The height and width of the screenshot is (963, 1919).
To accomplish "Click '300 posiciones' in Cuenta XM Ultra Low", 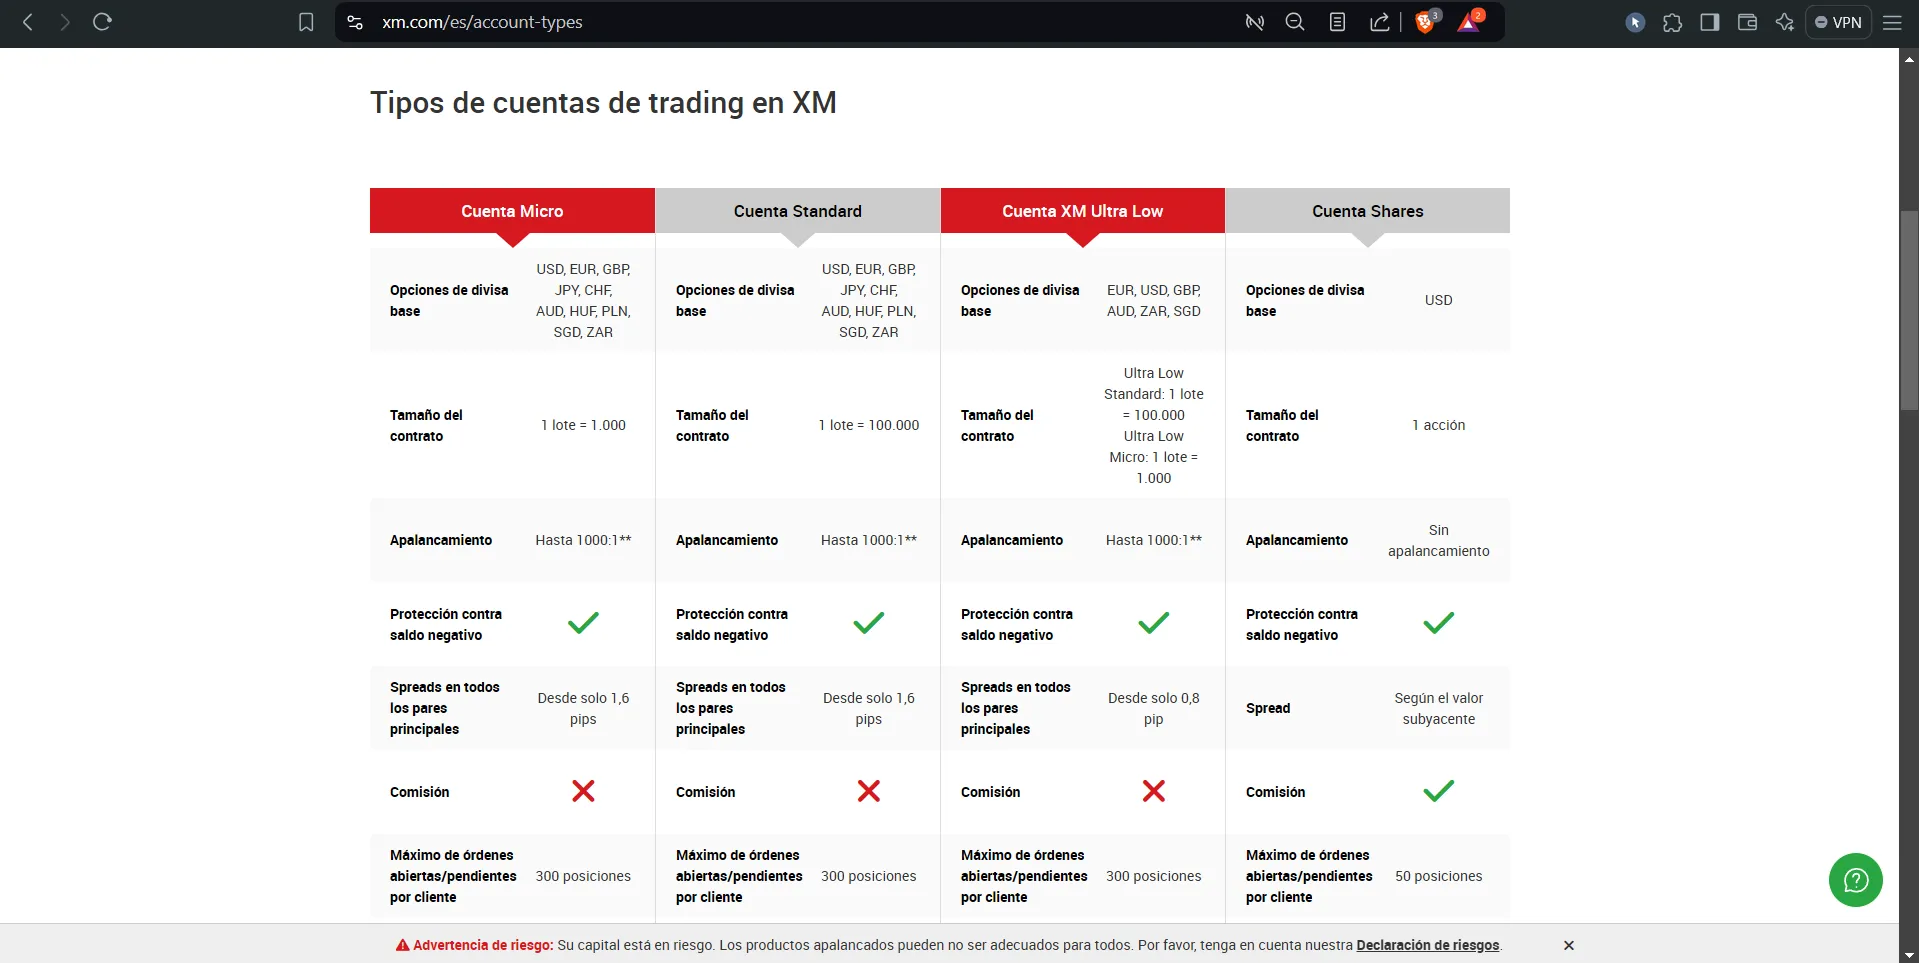I will 1154,876.
